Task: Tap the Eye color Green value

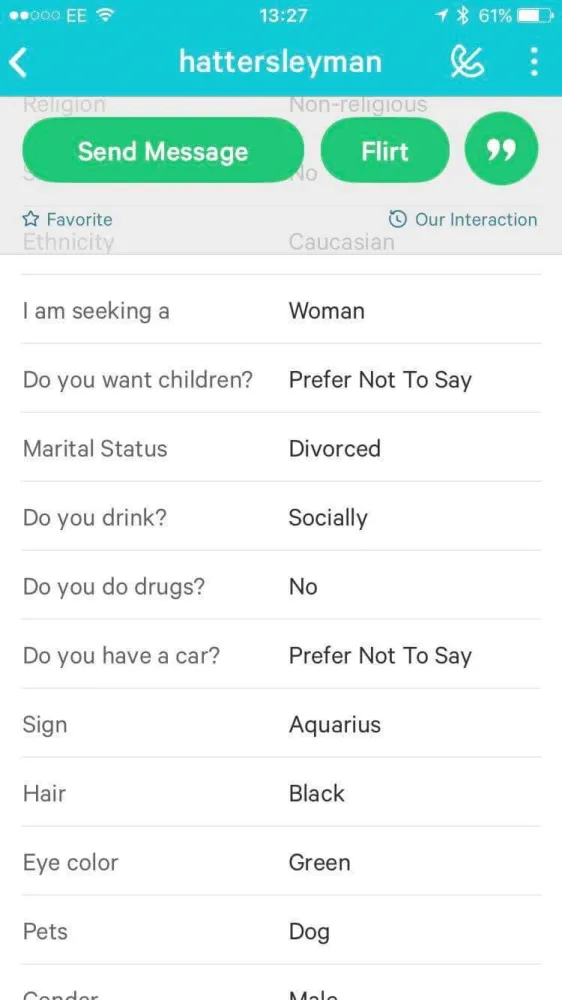Action: pyautogui.click(x=319, y=862)
